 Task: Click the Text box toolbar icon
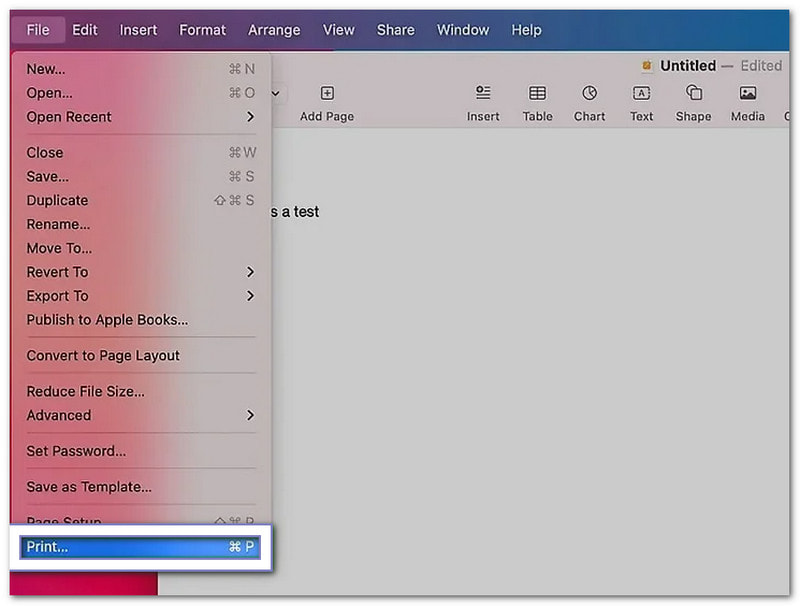coord(641,93)
